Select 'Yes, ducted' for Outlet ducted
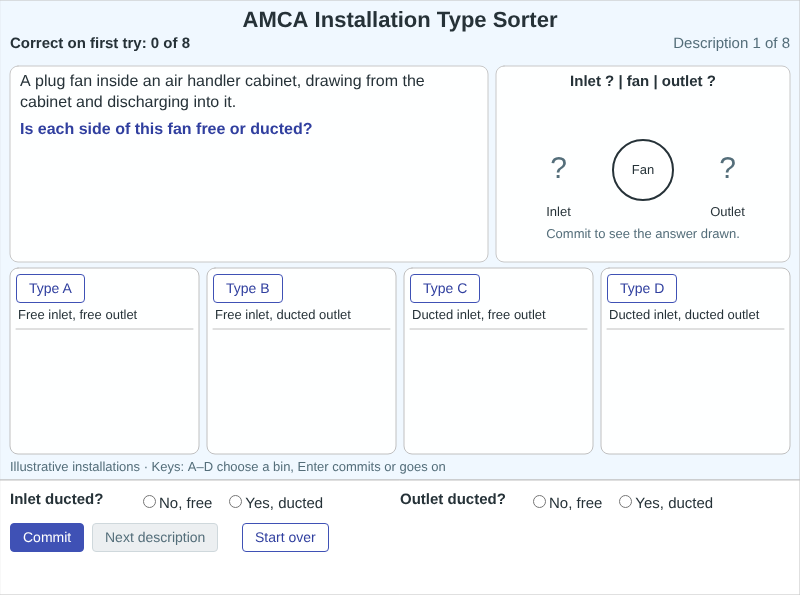 pos(626,502)
